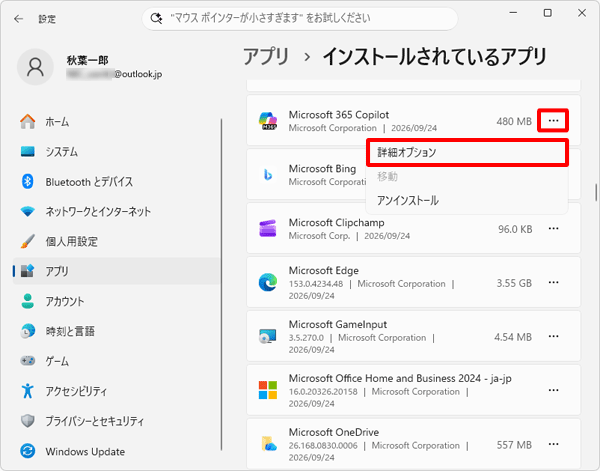Click the 96.0 KB size value
Viewport: 600px width, 471px height.
[x=515, y=229]
